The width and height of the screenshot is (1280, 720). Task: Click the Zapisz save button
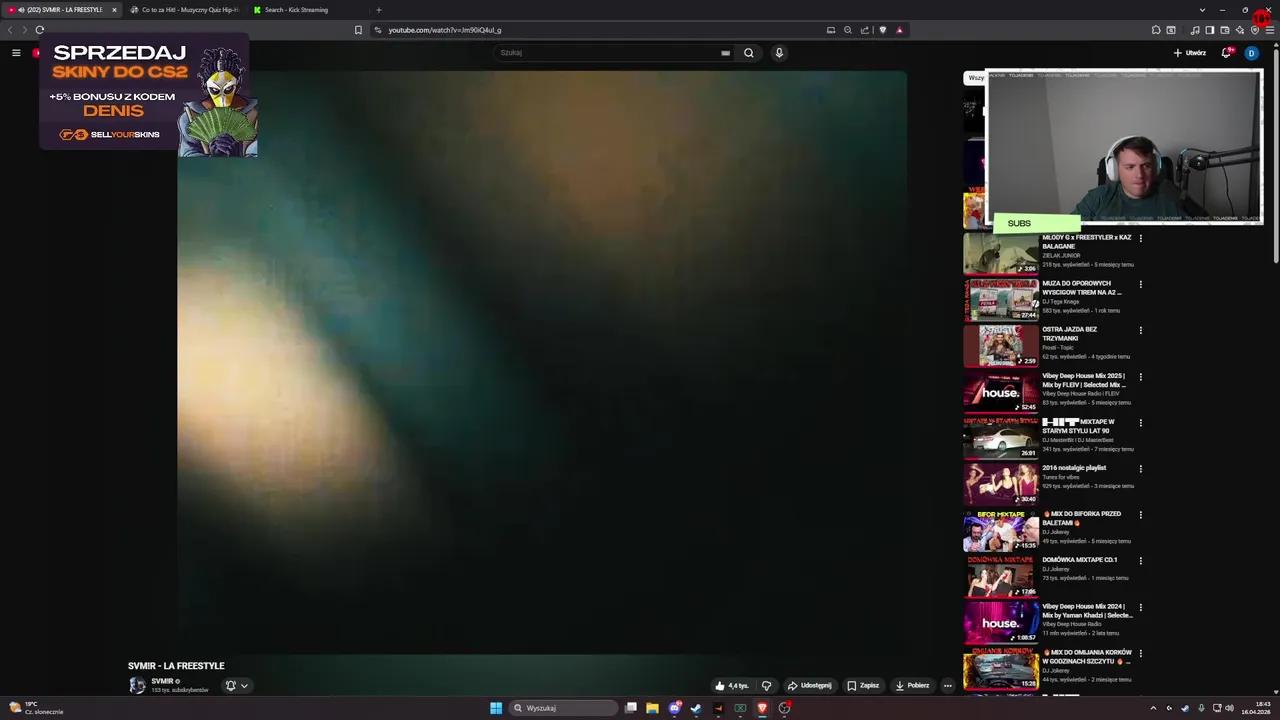tap(864, 685)
